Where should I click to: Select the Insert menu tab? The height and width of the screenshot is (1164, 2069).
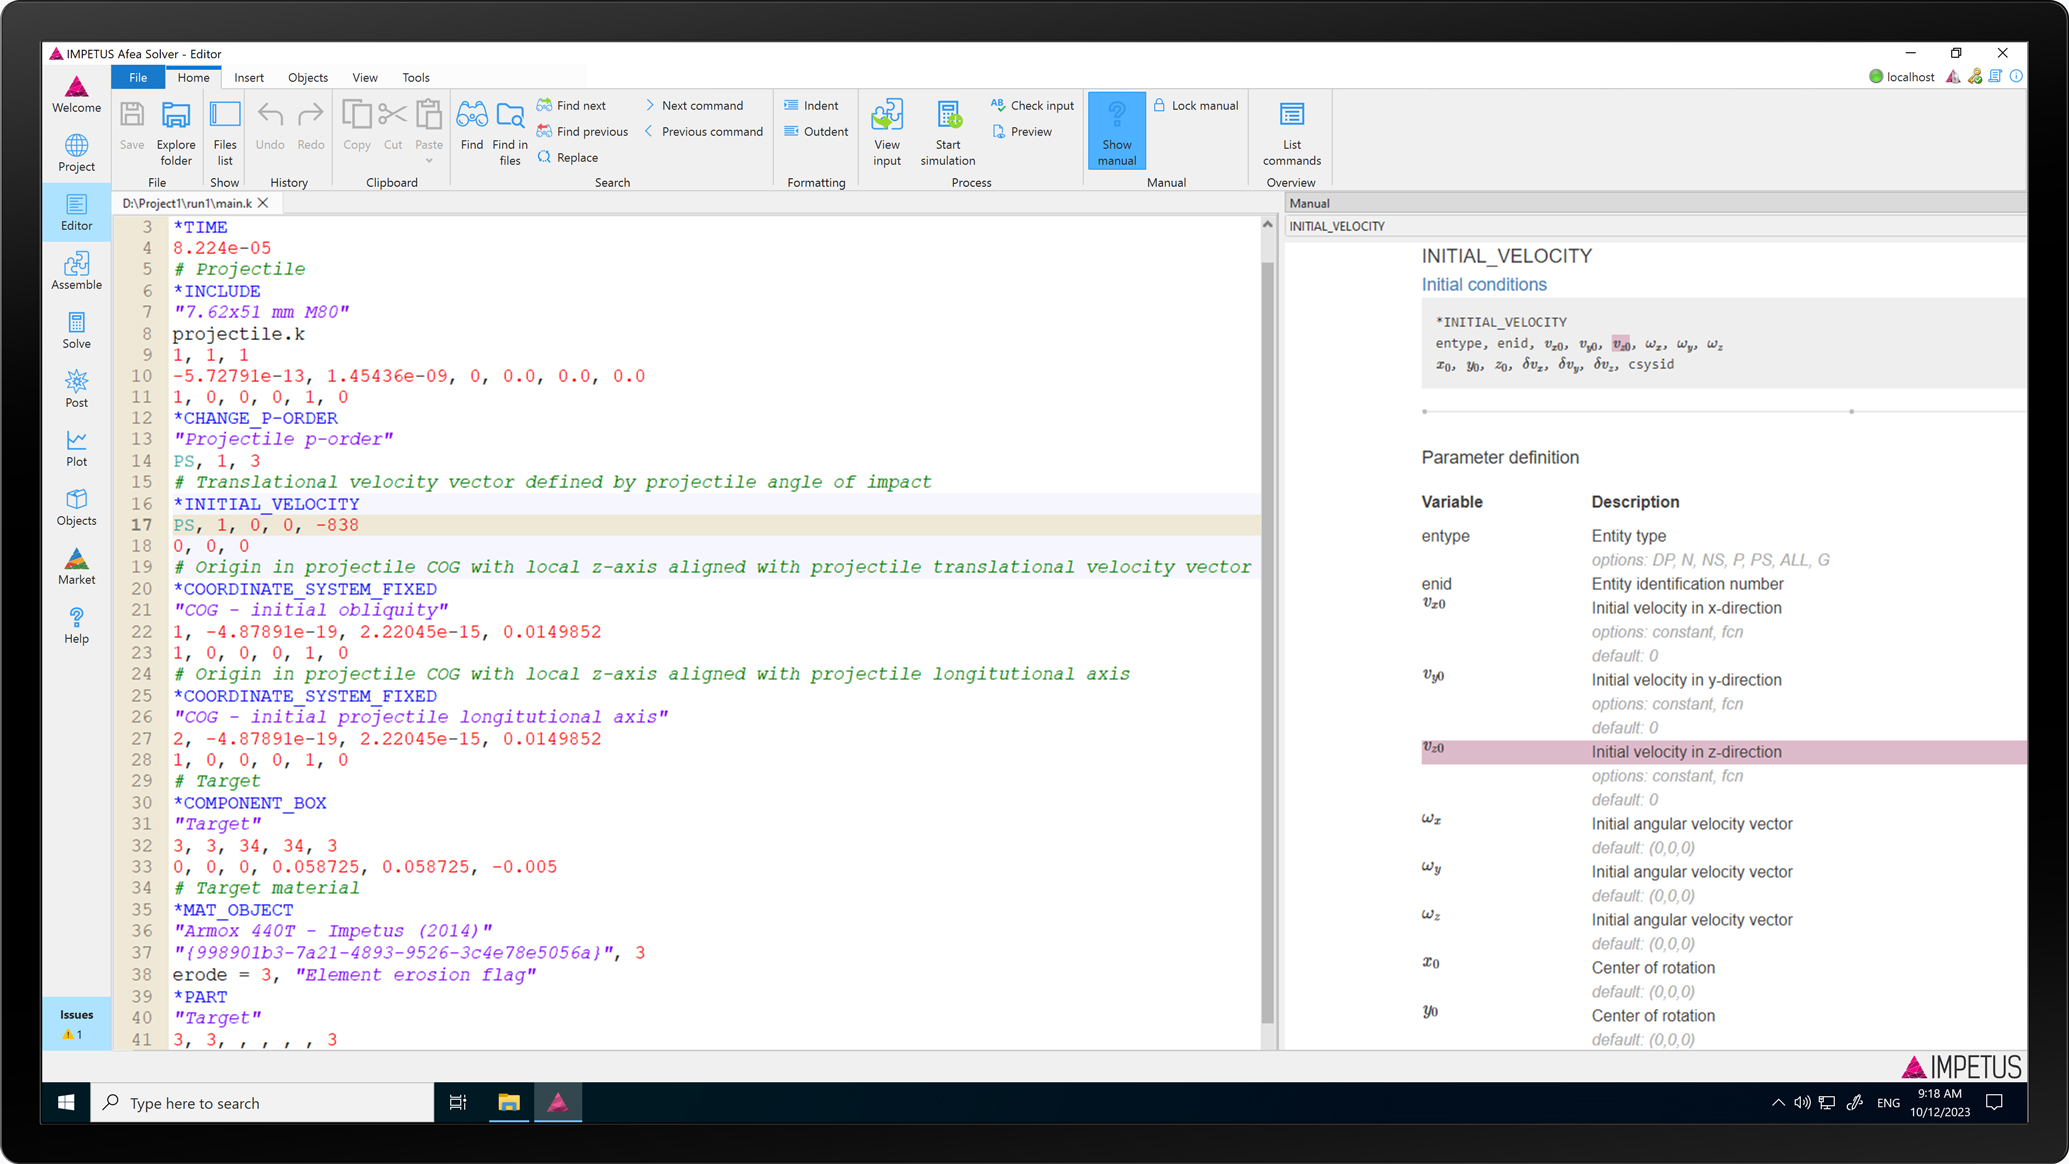tap(249, 77)
